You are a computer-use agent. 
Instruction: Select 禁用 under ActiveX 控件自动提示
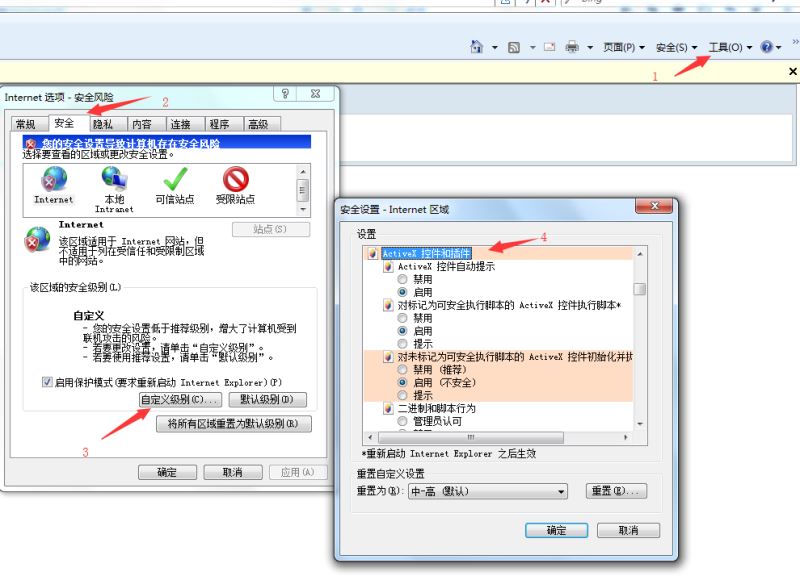[403, 279]
